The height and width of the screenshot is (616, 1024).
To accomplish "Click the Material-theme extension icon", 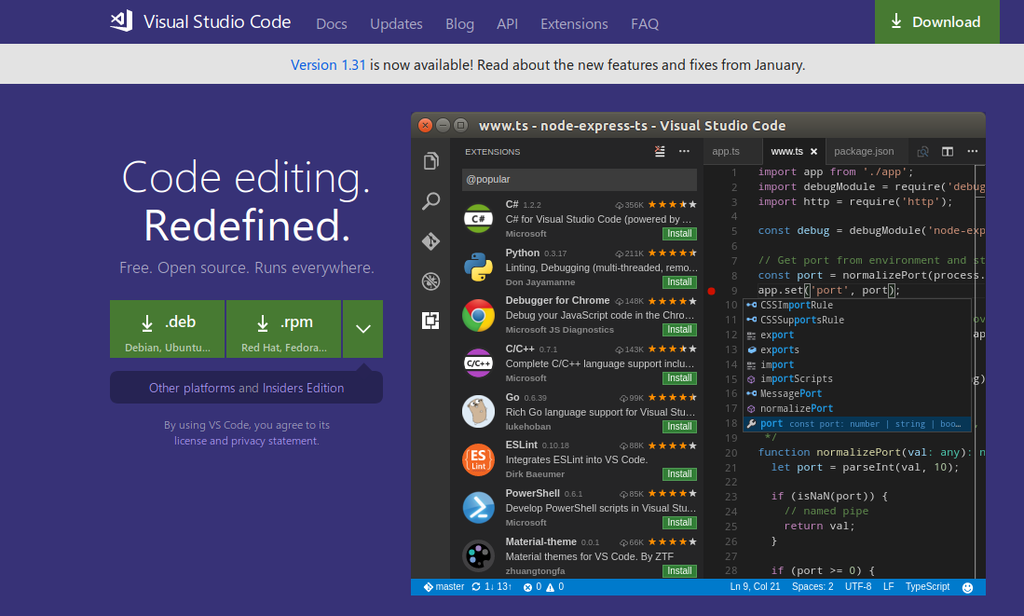I will pos(479,556).
